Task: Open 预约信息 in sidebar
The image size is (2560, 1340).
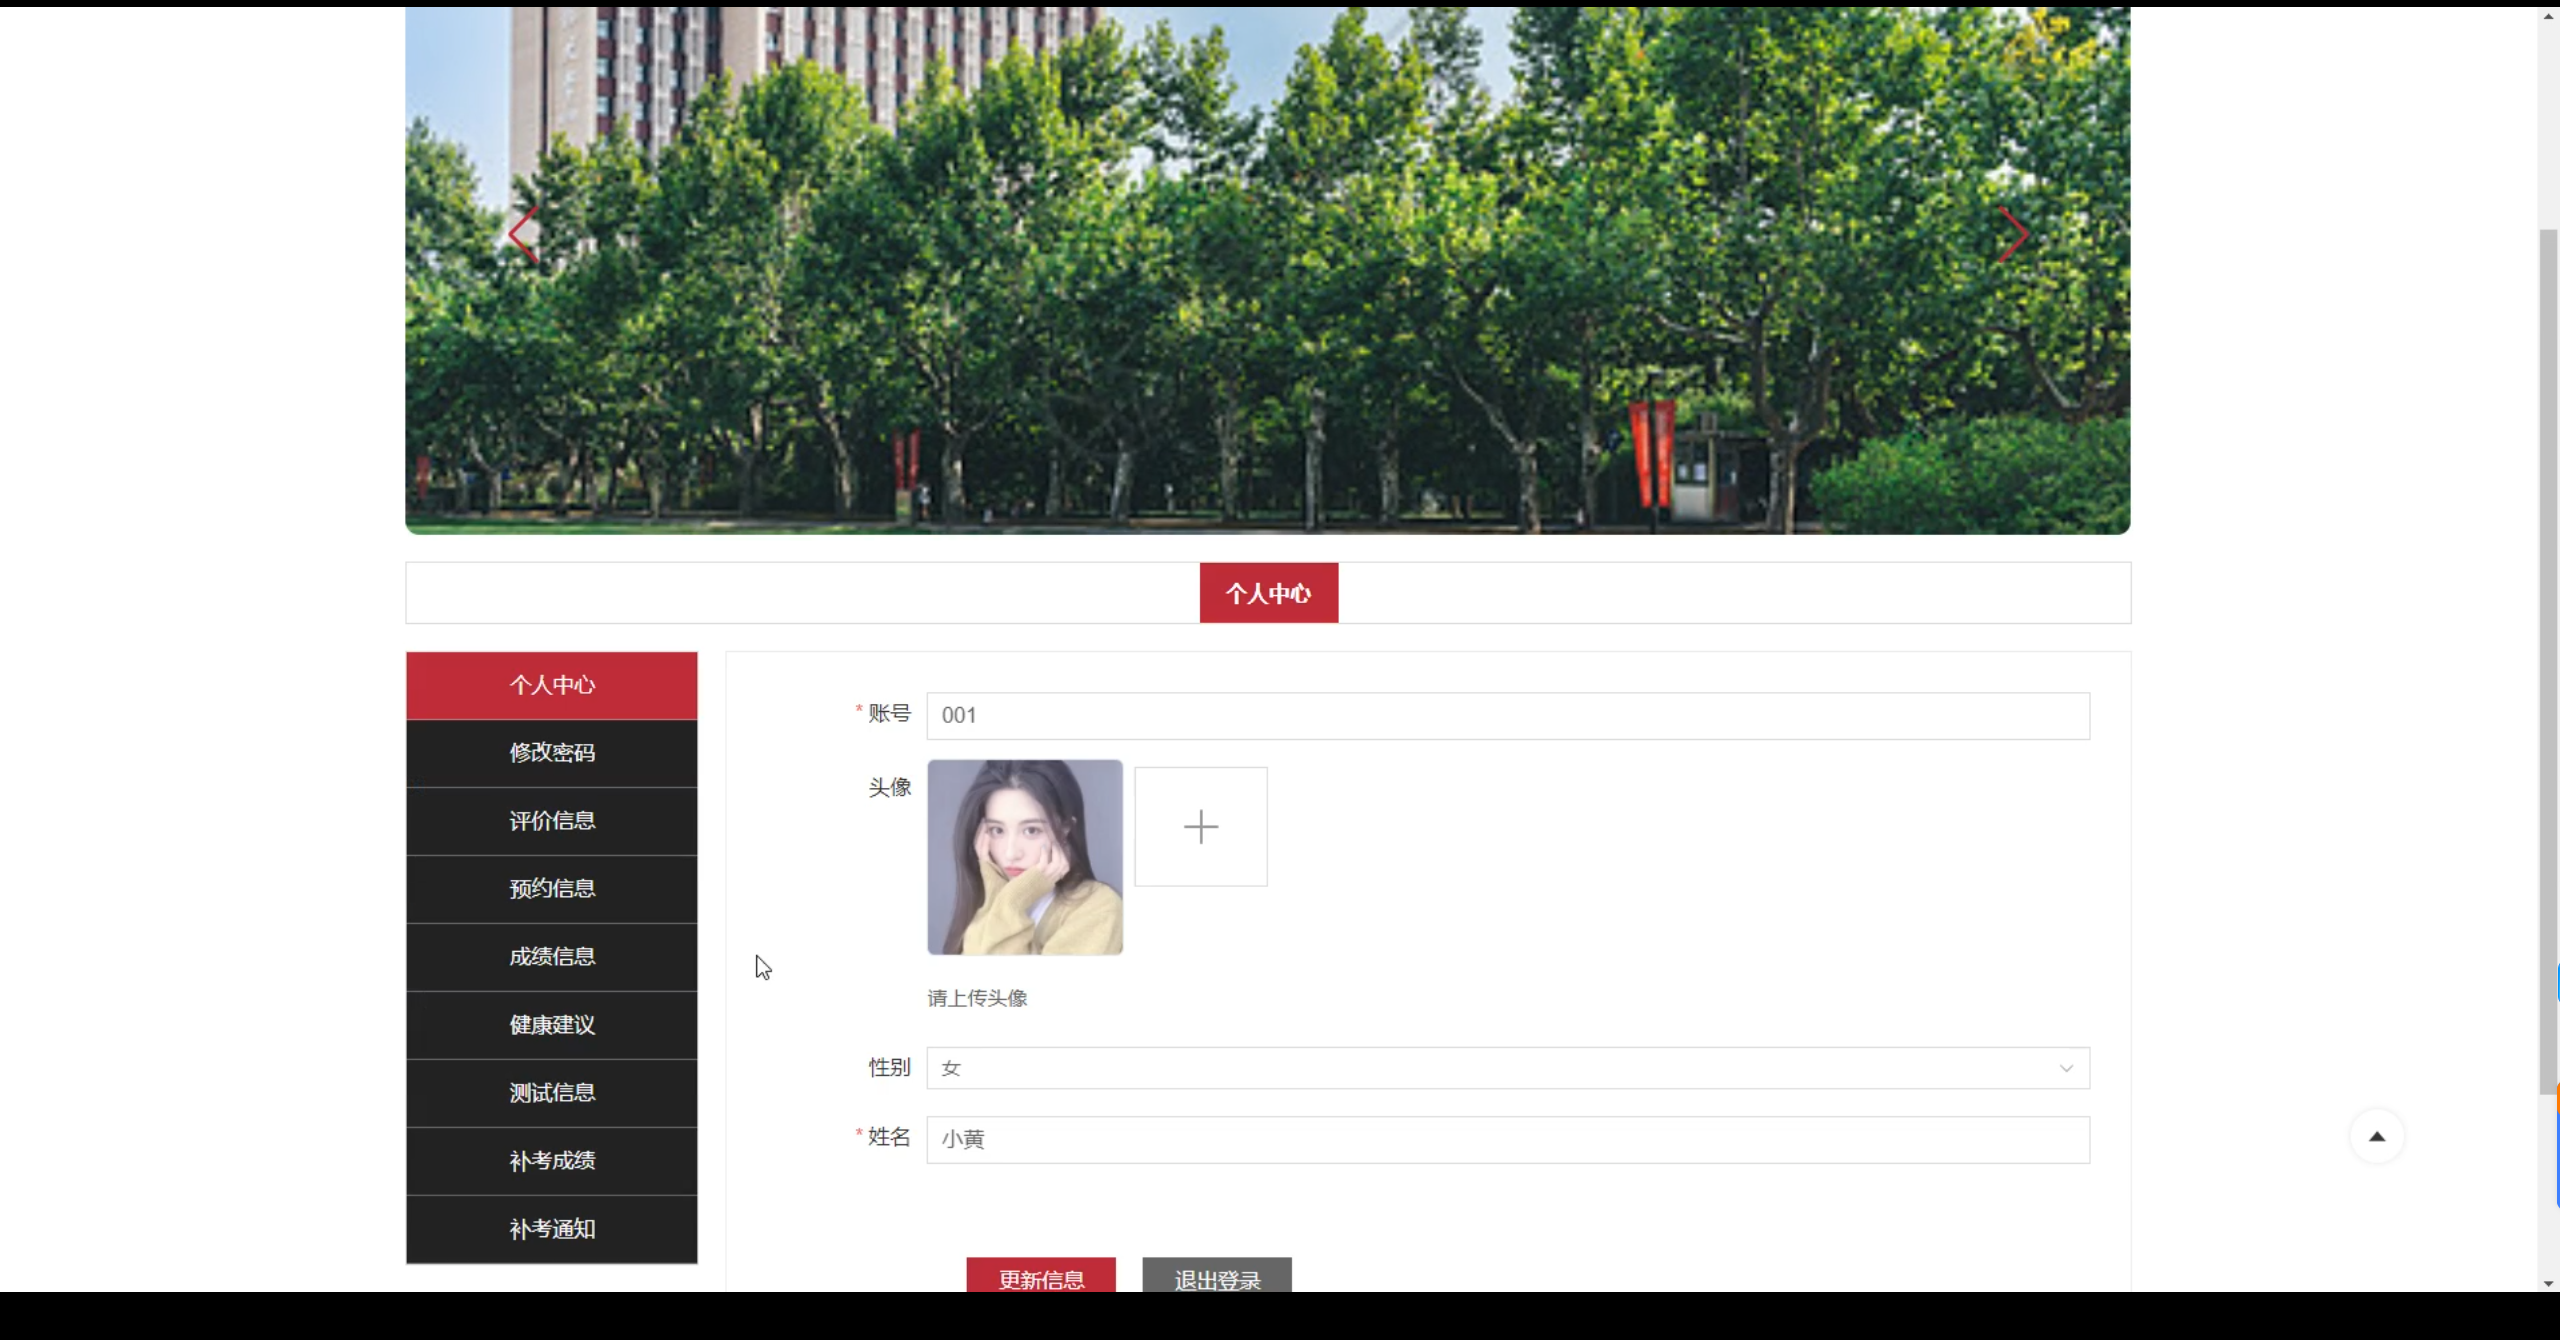Action: coord(551,889)
